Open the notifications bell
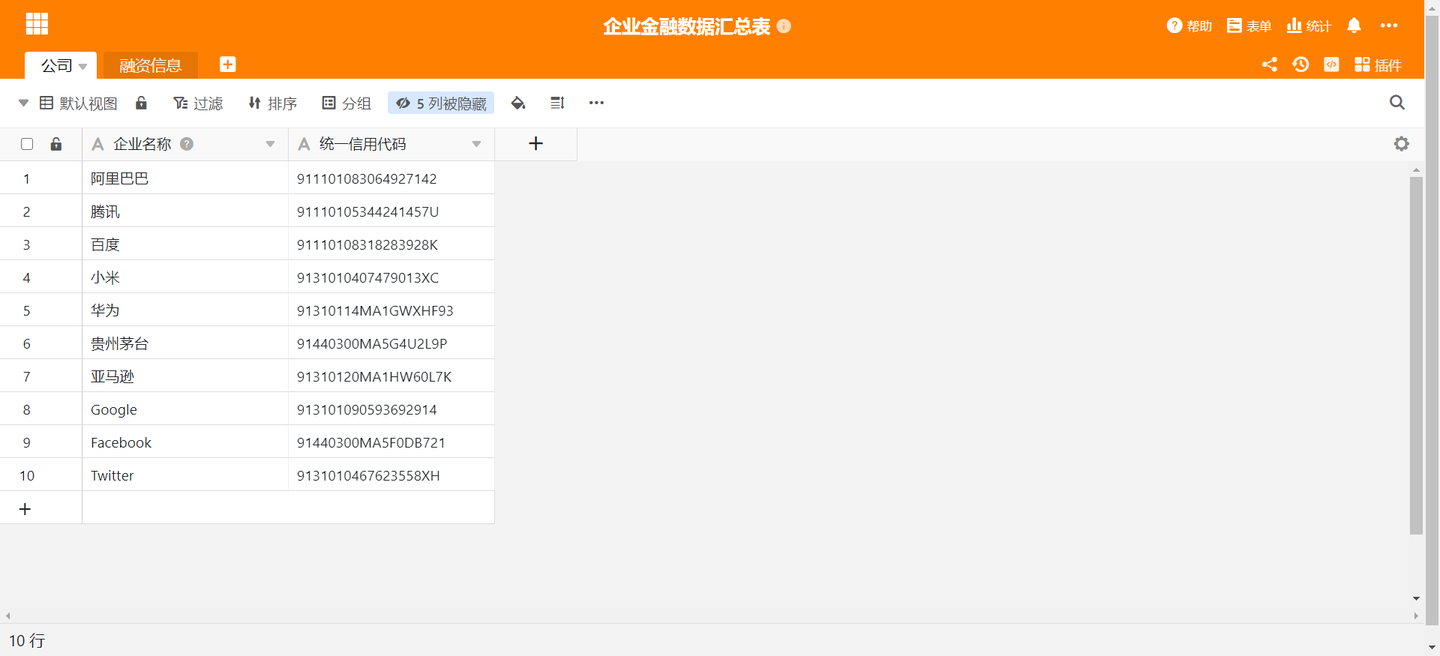 coord(1354,25)
